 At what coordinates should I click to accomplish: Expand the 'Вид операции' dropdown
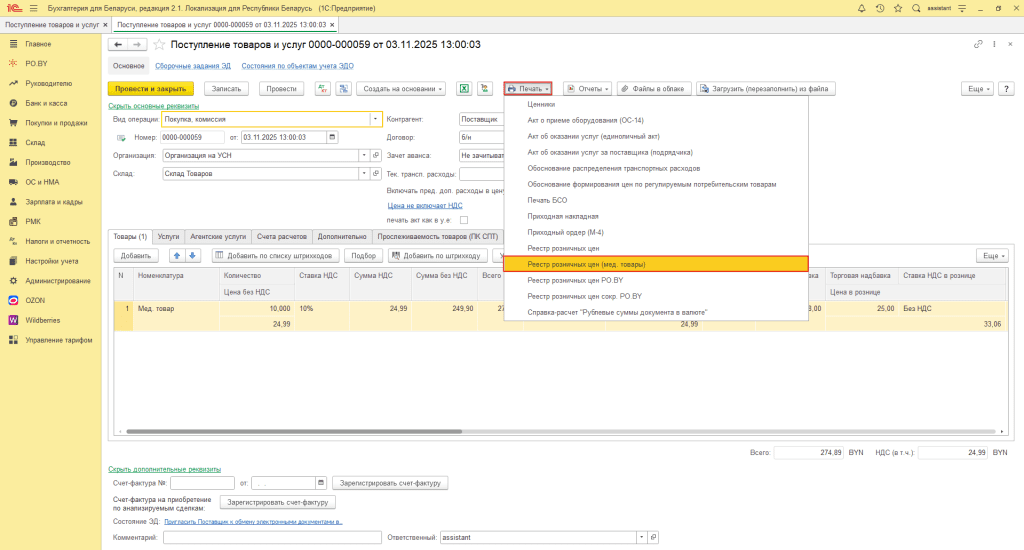click(x=376, y=119)
